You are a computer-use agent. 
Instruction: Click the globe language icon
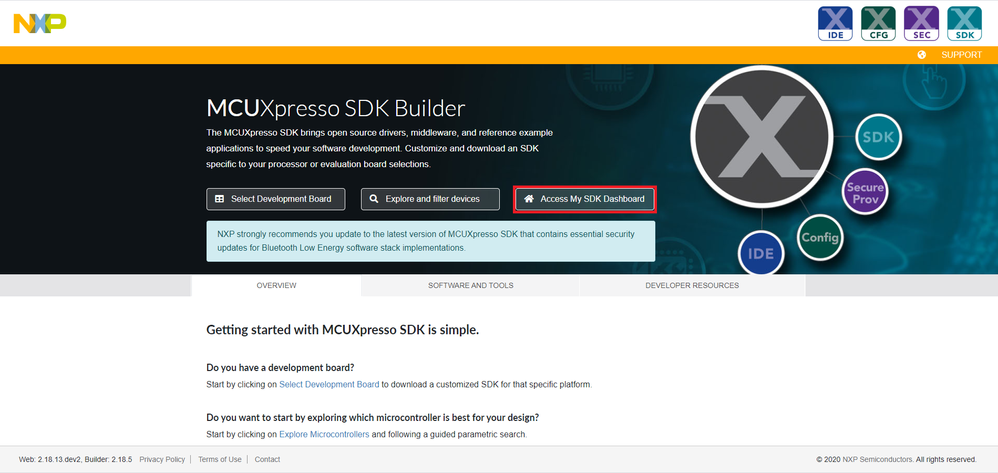pyautogui.click(x=922, y=55)
